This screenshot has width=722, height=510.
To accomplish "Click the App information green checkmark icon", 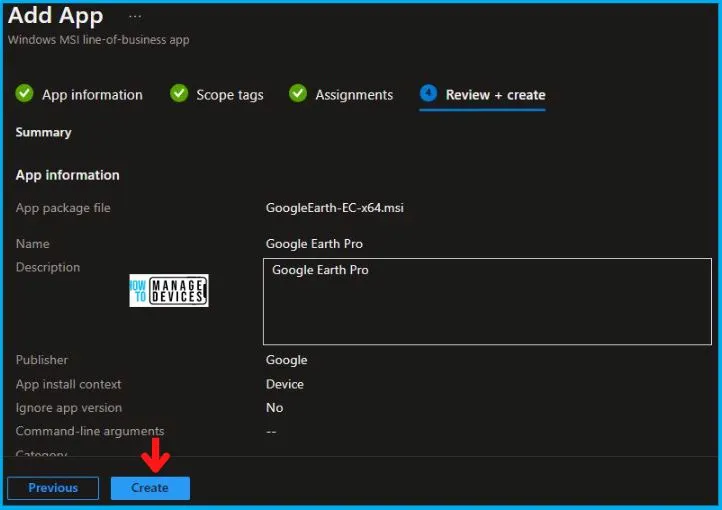I will (x=24, y=93).
